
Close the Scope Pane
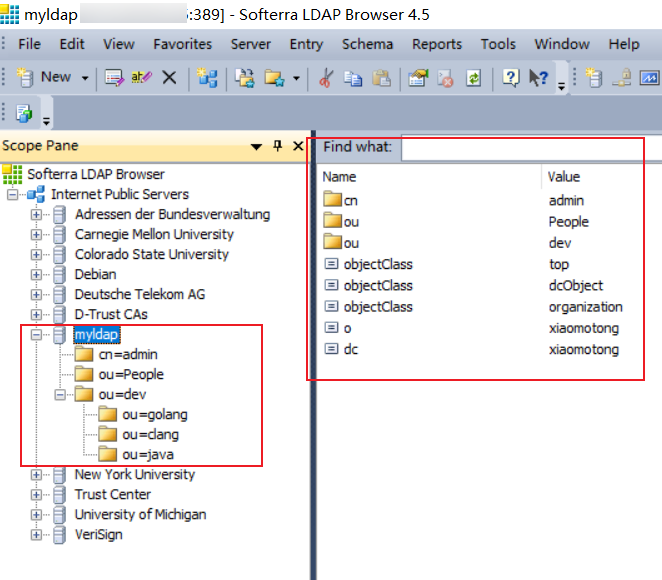(x=298, y=146)
